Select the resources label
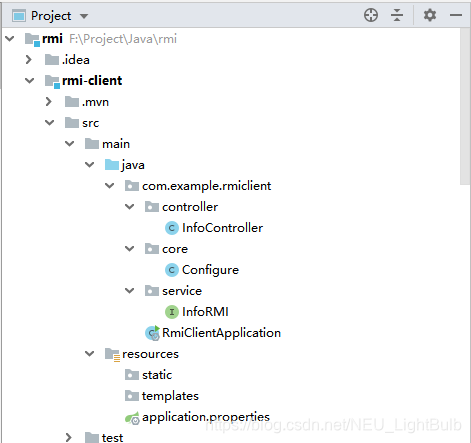Viewport: 471px width, 443px height. click(150, 354)
